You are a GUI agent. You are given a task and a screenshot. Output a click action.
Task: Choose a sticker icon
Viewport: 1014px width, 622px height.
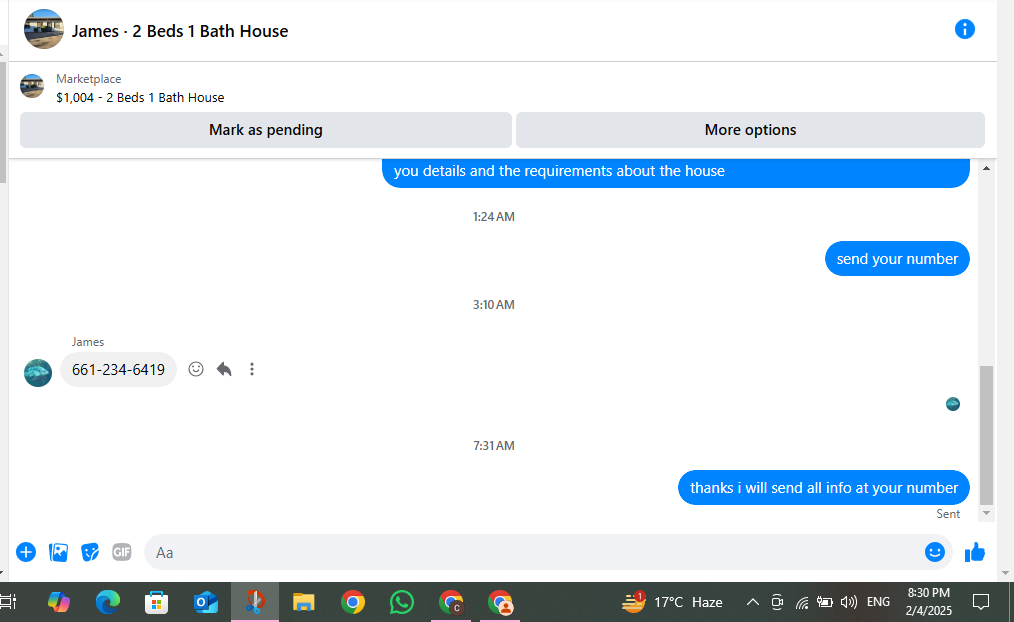(90, 552)
